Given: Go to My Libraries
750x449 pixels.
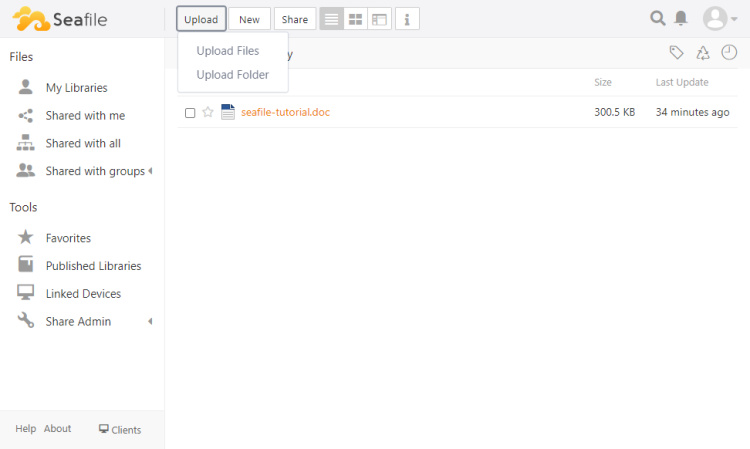Looking at the screenshot, I should click(x=76, y=88).
